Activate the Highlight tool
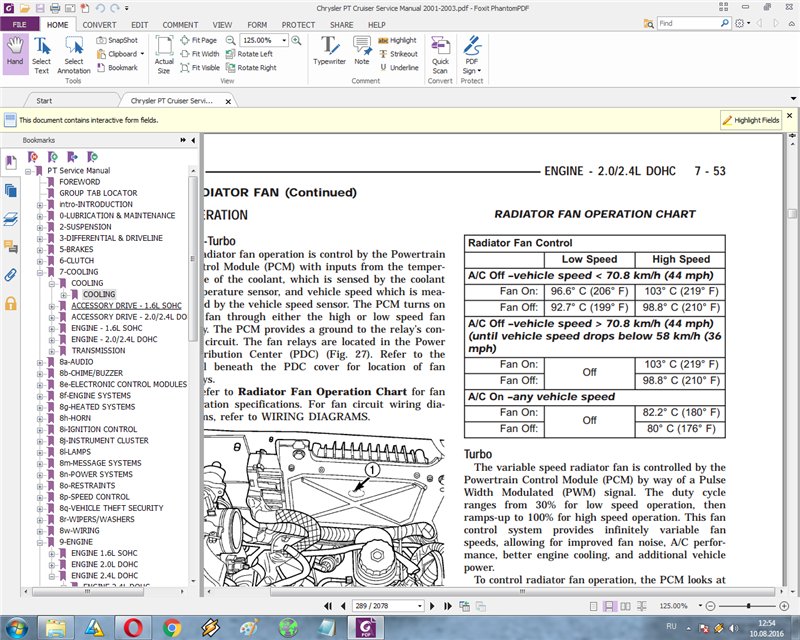The width and height of the screenshot is (800, 640). coord(397,40)
